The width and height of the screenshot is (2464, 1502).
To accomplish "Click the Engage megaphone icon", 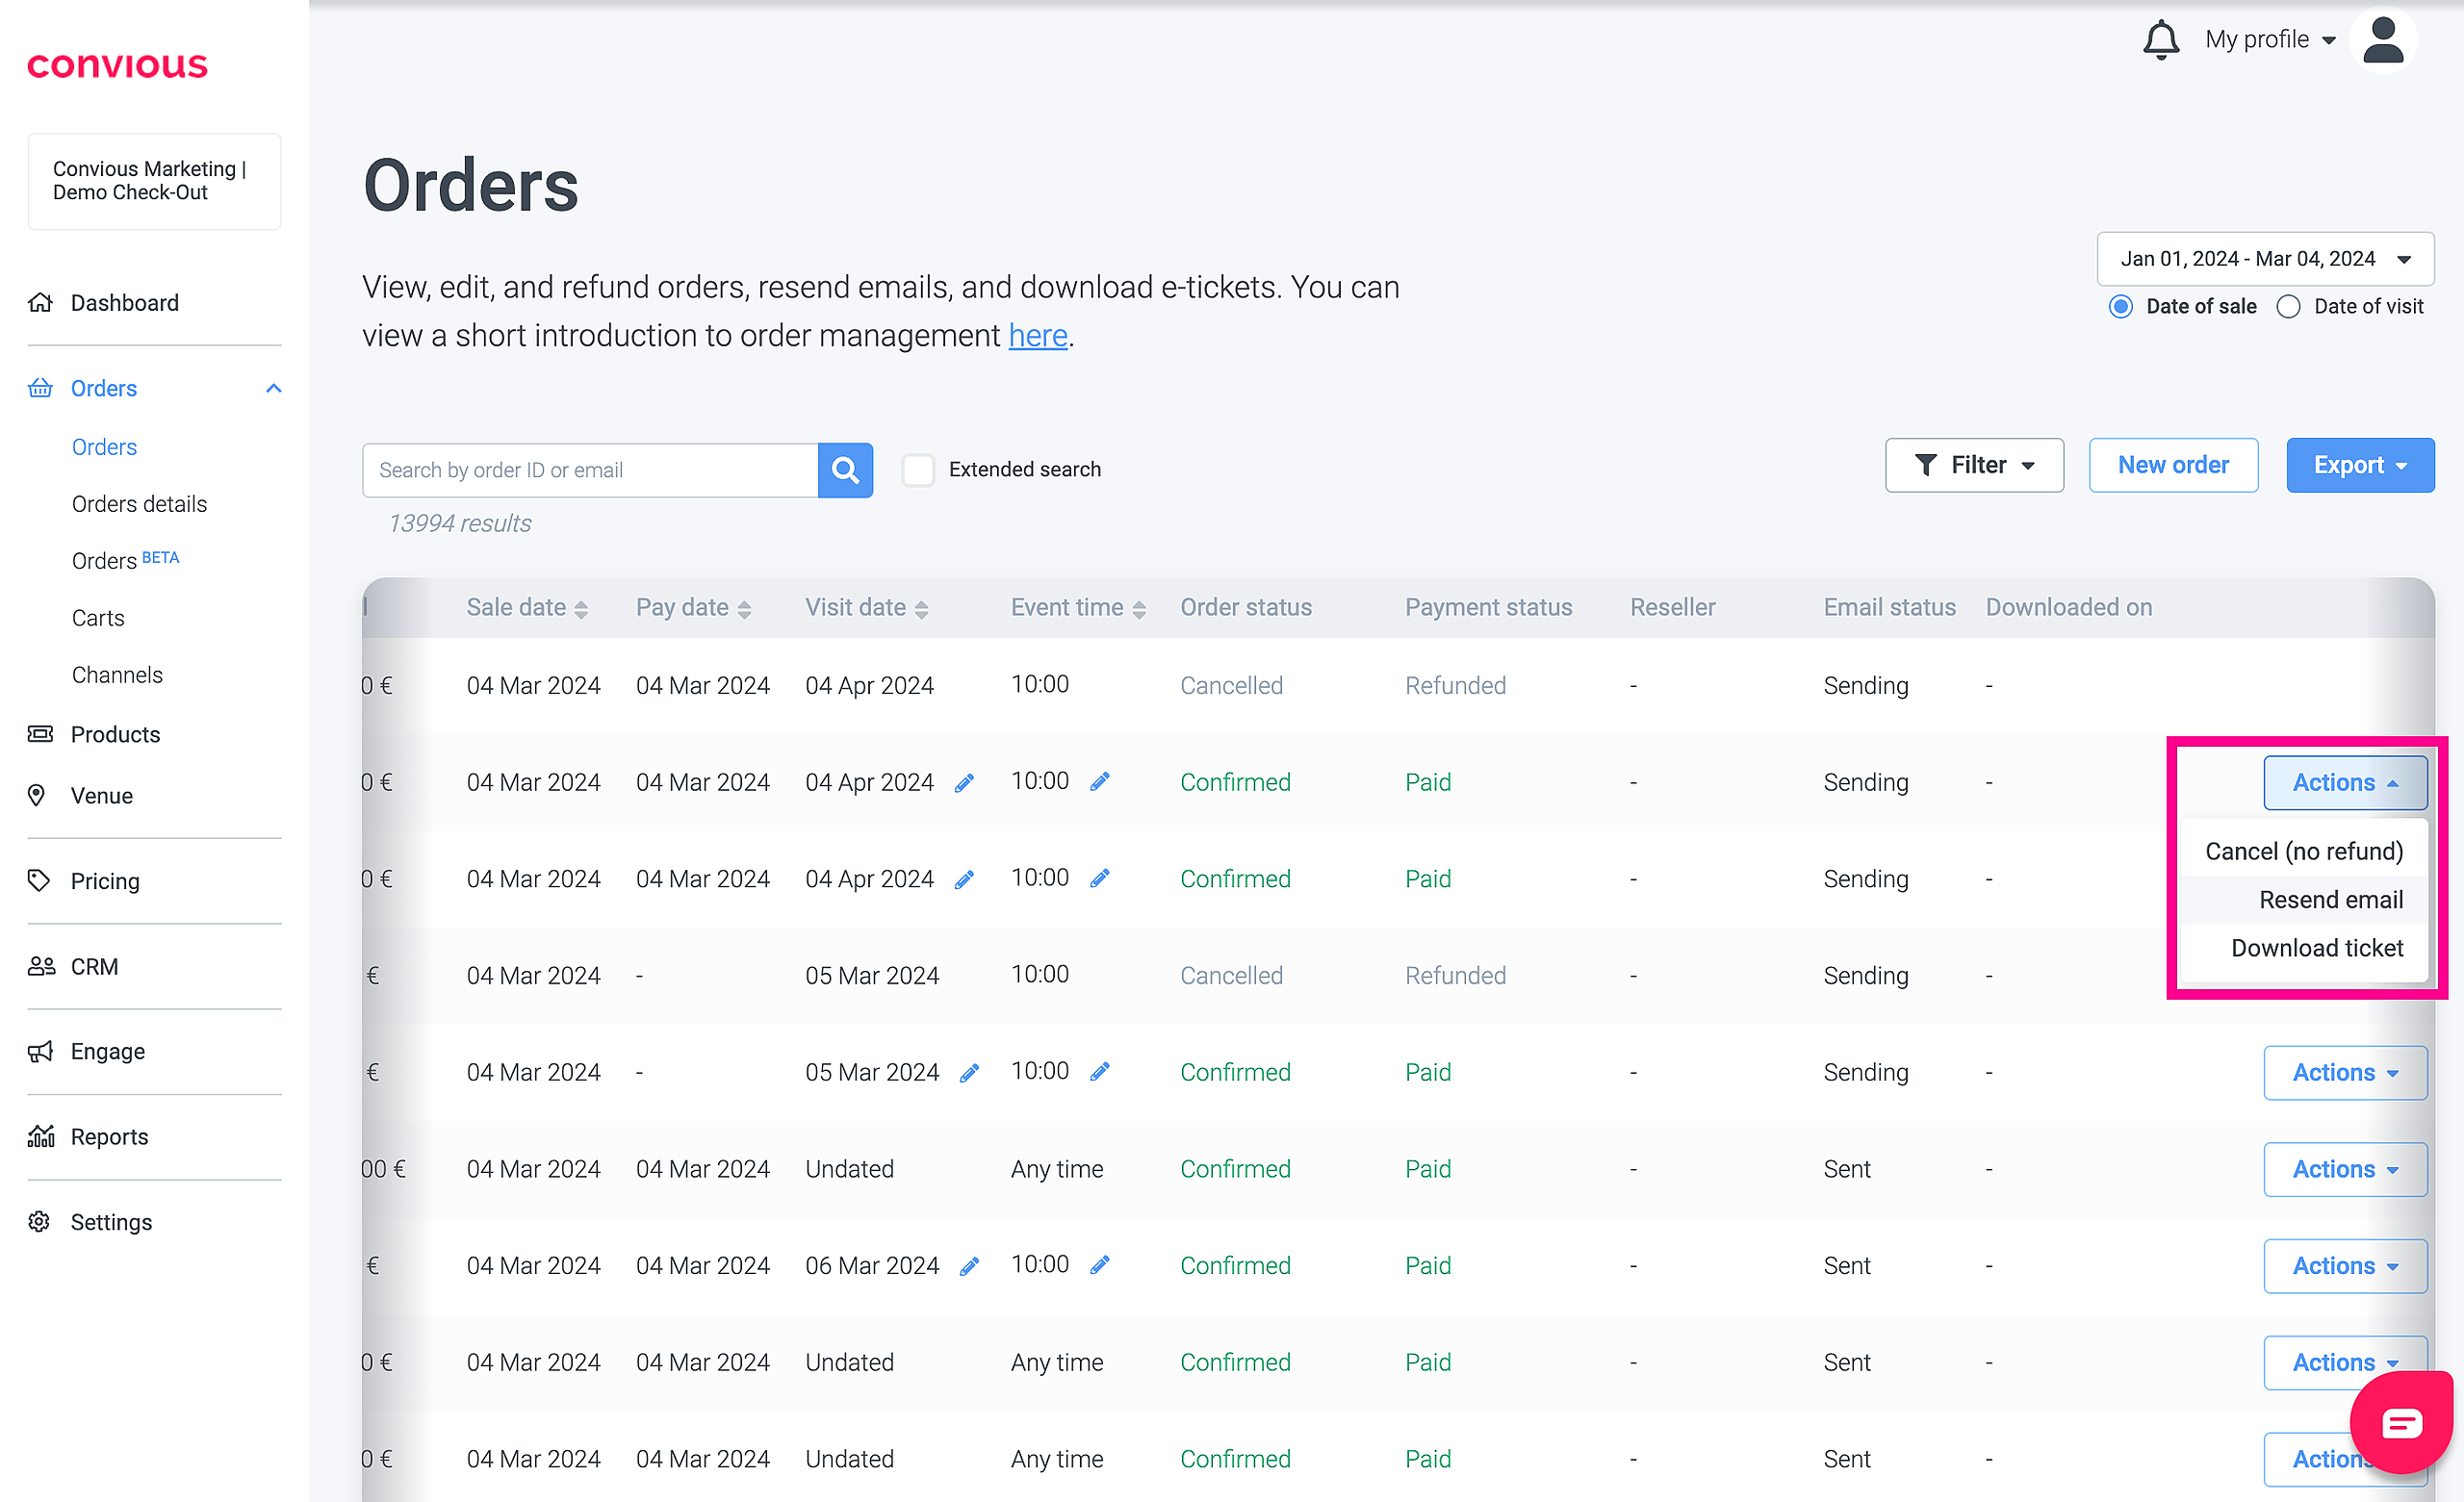I will (40, 1051).
